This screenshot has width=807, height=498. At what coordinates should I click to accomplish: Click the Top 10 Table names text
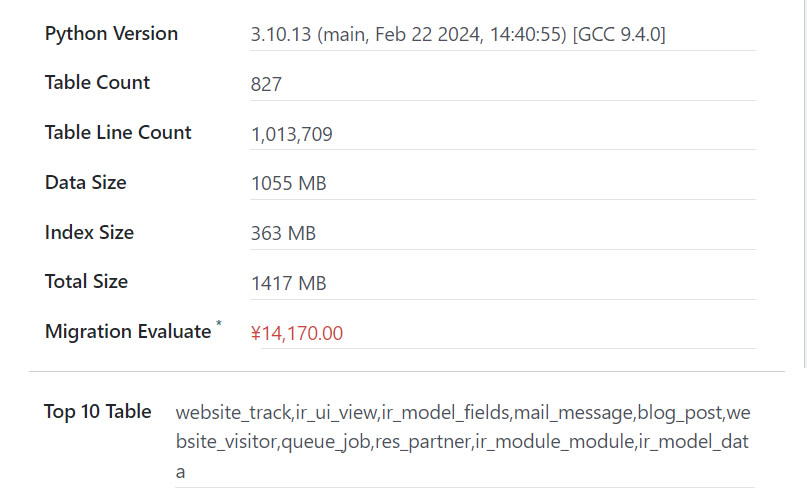click(x=464, y=442)
